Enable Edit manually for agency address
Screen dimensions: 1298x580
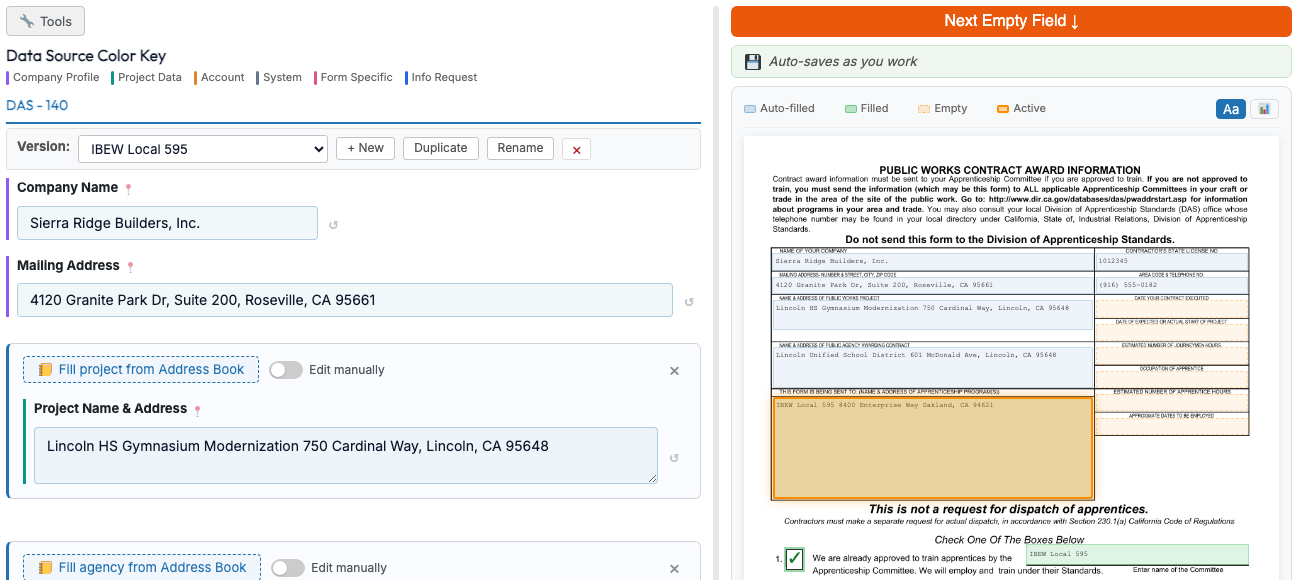(288, 568)
